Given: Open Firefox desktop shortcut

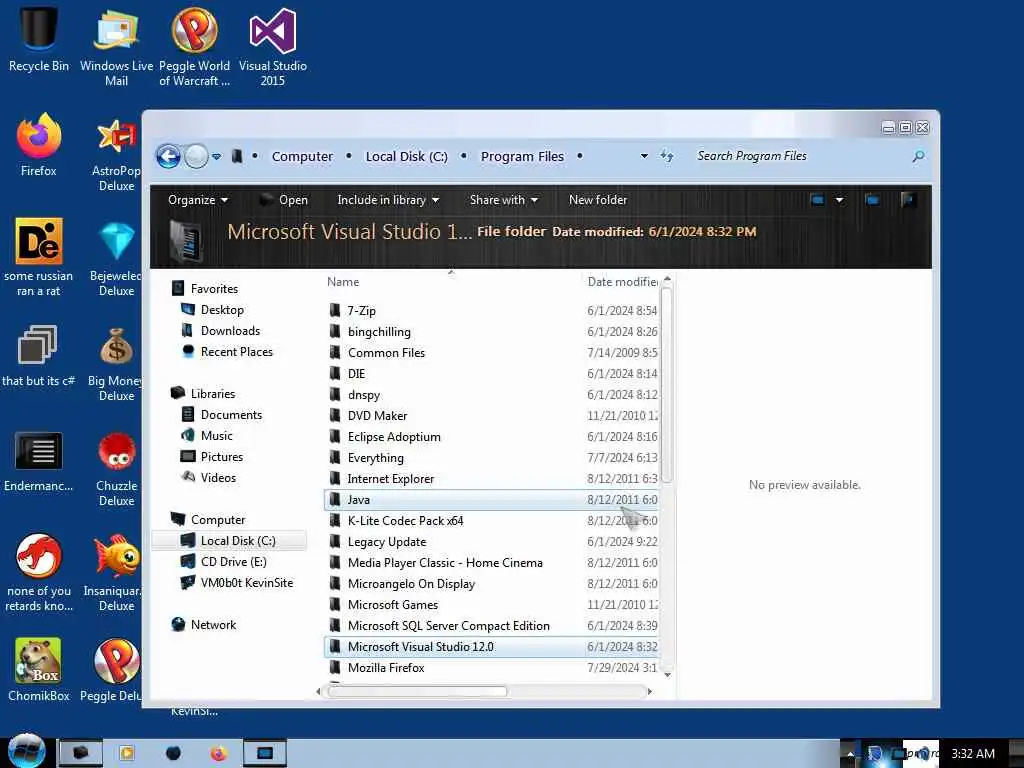Looking at the screenshot, I should 39,145.
